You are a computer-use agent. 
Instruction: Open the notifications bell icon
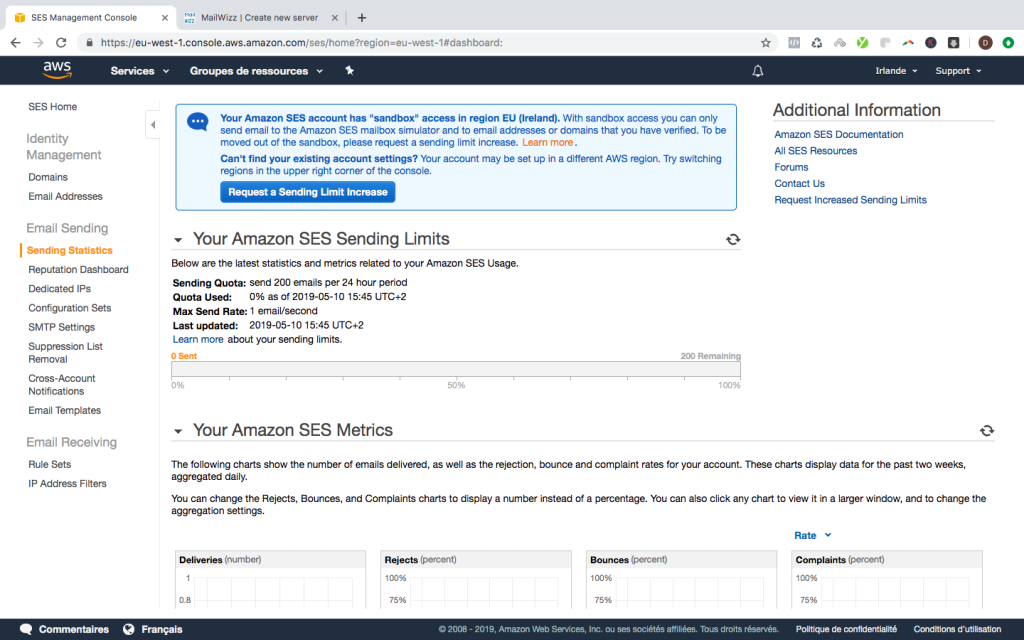tap(758, 71)
